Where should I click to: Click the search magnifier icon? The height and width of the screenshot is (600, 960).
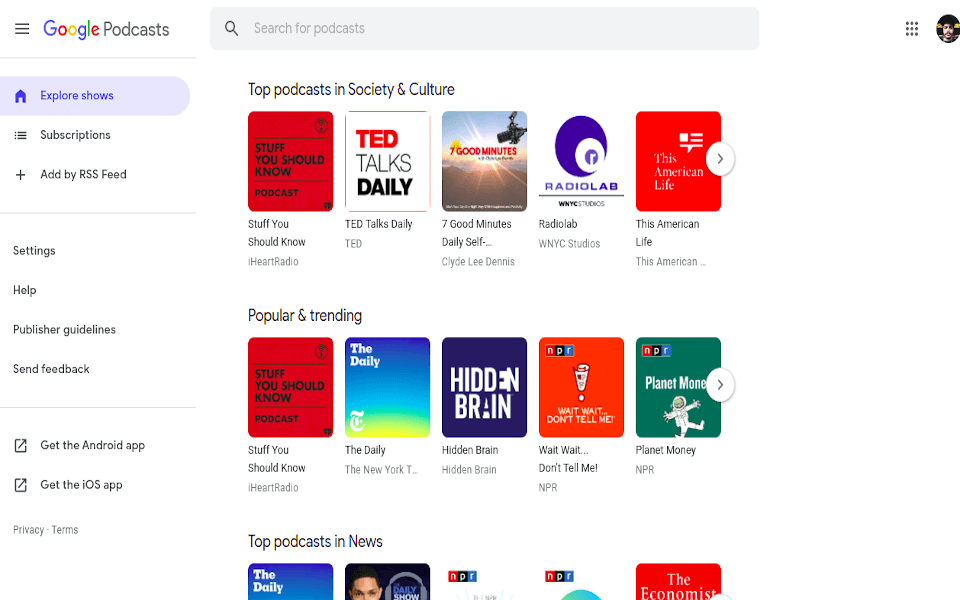click(231, 28)
